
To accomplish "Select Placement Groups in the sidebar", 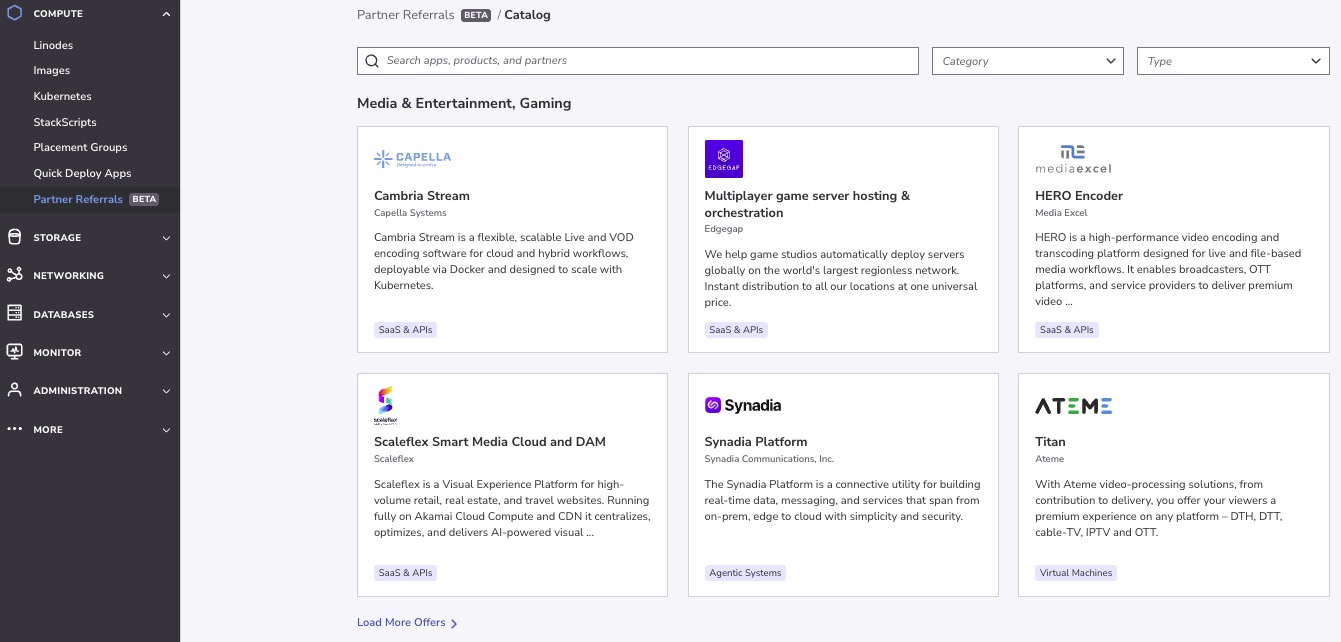I will 80,147.
